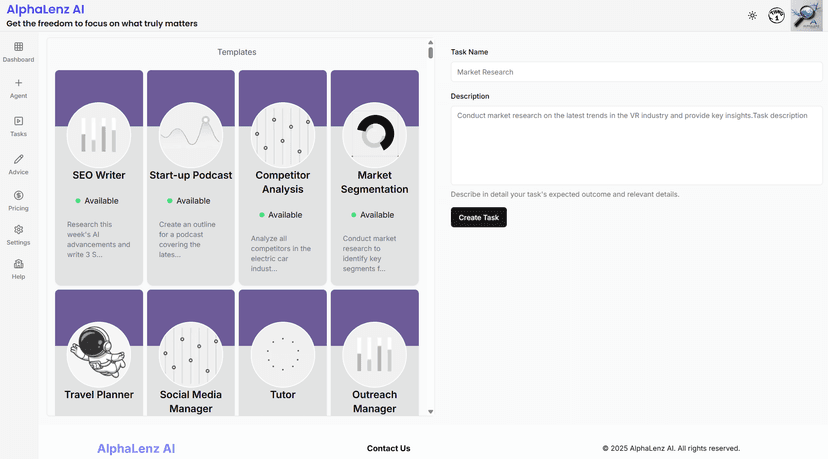
Task: Click the SEO Writer bar chart icon
Action: (x=99, y=134)
